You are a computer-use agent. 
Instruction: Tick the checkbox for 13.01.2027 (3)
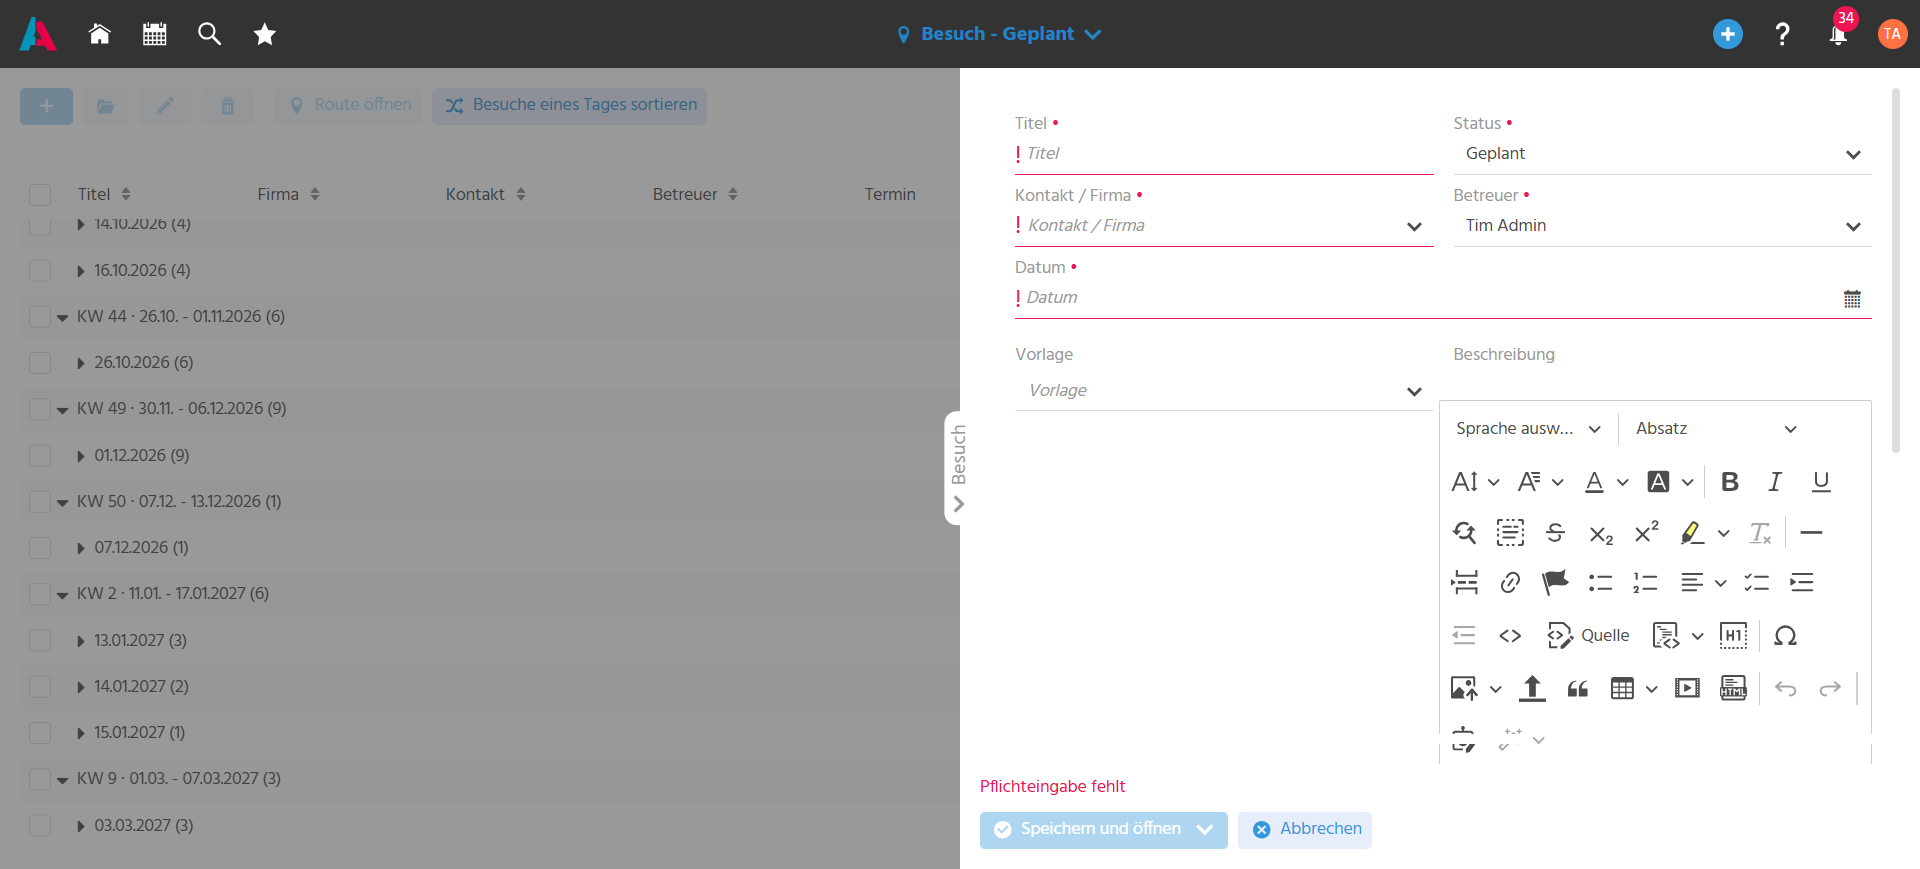pos(40,640)
